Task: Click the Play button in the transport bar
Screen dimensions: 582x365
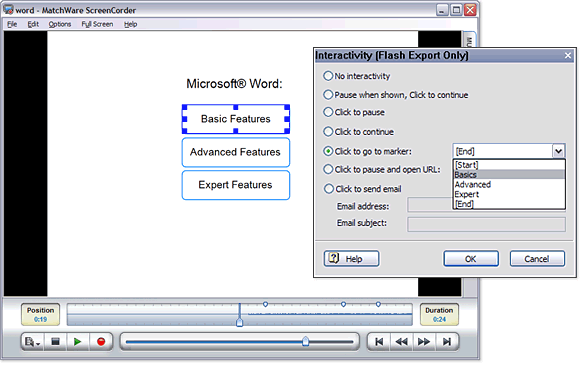Action: tap(78, 342)
